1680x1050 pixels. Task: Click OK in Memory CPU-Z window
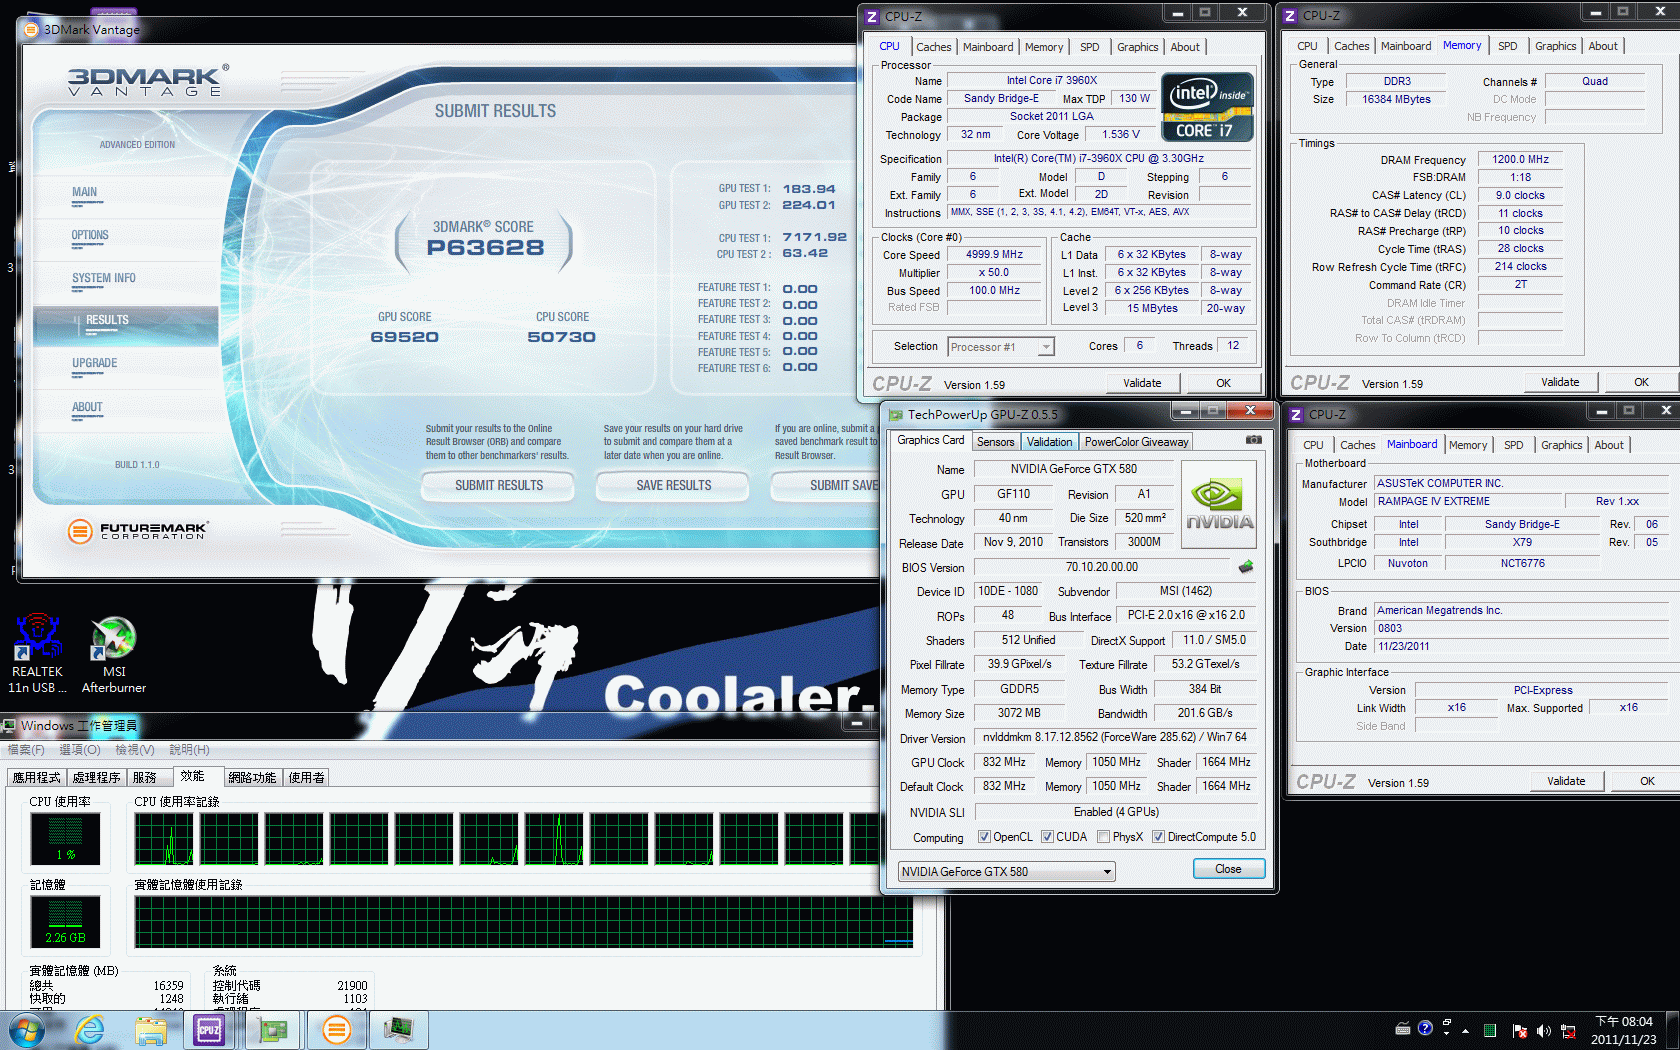(x=1641, y=382)
